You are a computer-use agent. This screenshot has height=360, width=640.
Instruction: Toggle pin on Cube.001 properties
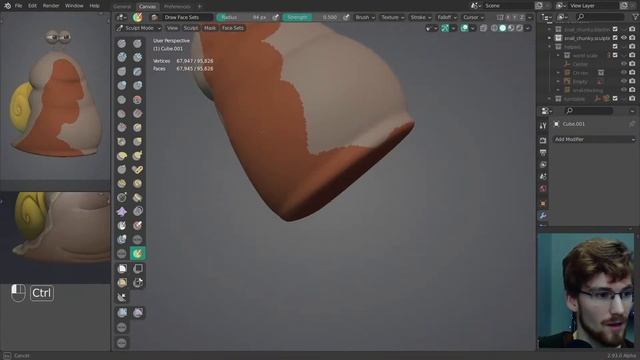coord(632,124)
